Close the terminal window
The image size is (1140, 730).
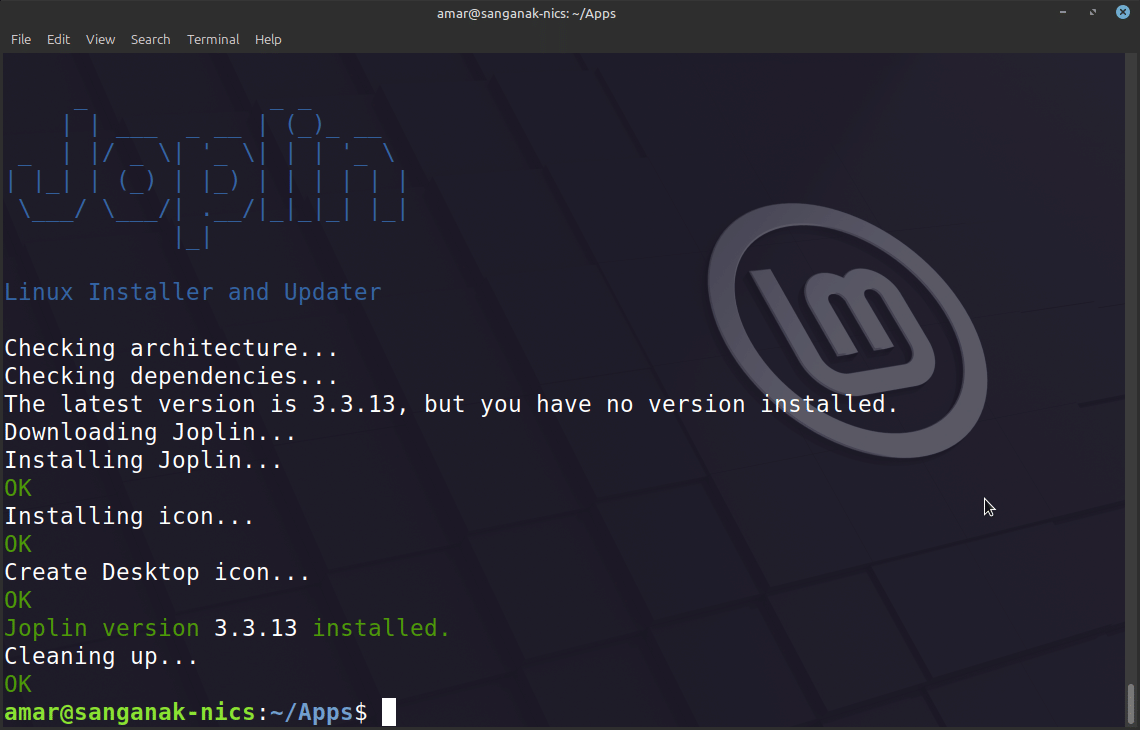pos(1123,12)
